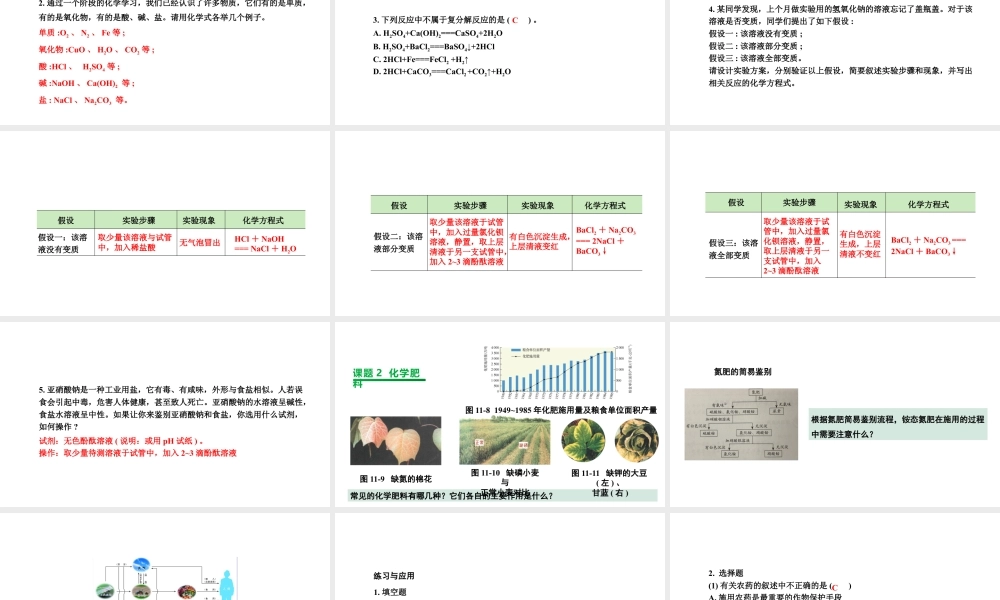Click the 化学方程式 table header cell
This screenshot has width=1000, height=600.
tap(262, 219)
